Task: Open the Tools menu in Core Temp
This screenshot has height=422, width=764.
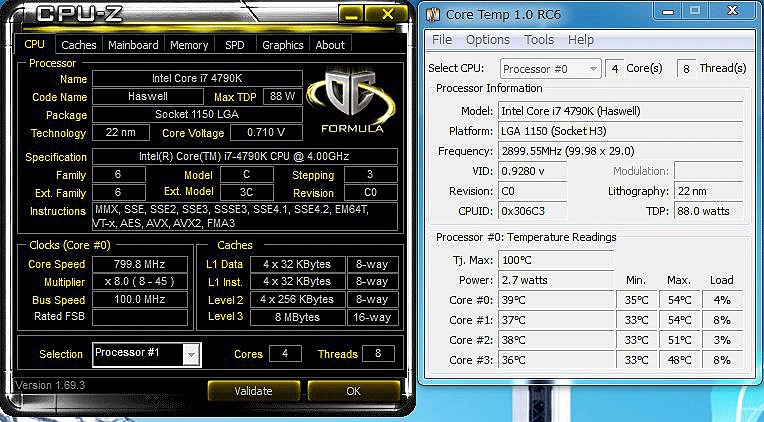Action: pyautogui.click(x=539, y=39)
